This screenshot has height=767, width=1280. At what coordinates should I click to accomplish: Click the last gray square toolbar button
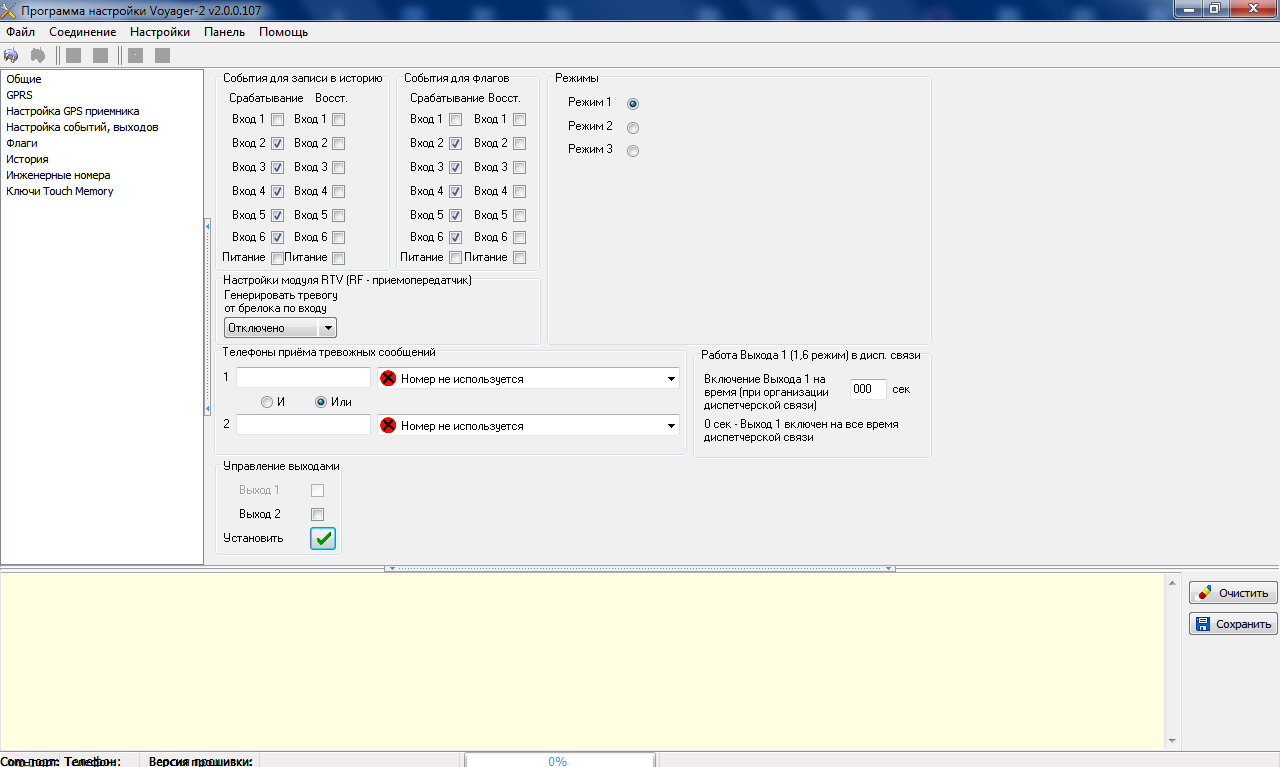(162, 56)
